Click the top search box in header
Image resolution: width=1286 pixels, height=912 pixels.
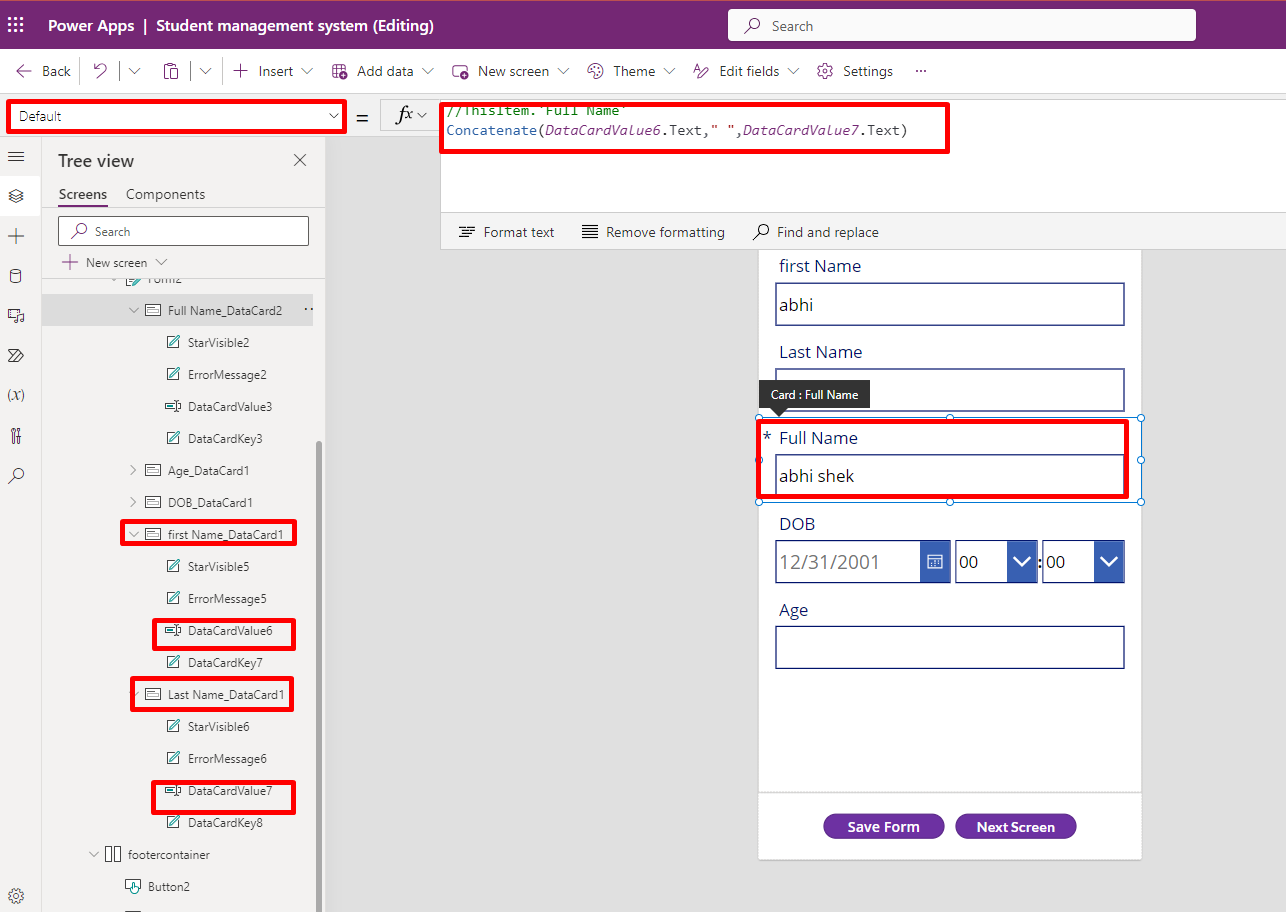pos(961,26)
